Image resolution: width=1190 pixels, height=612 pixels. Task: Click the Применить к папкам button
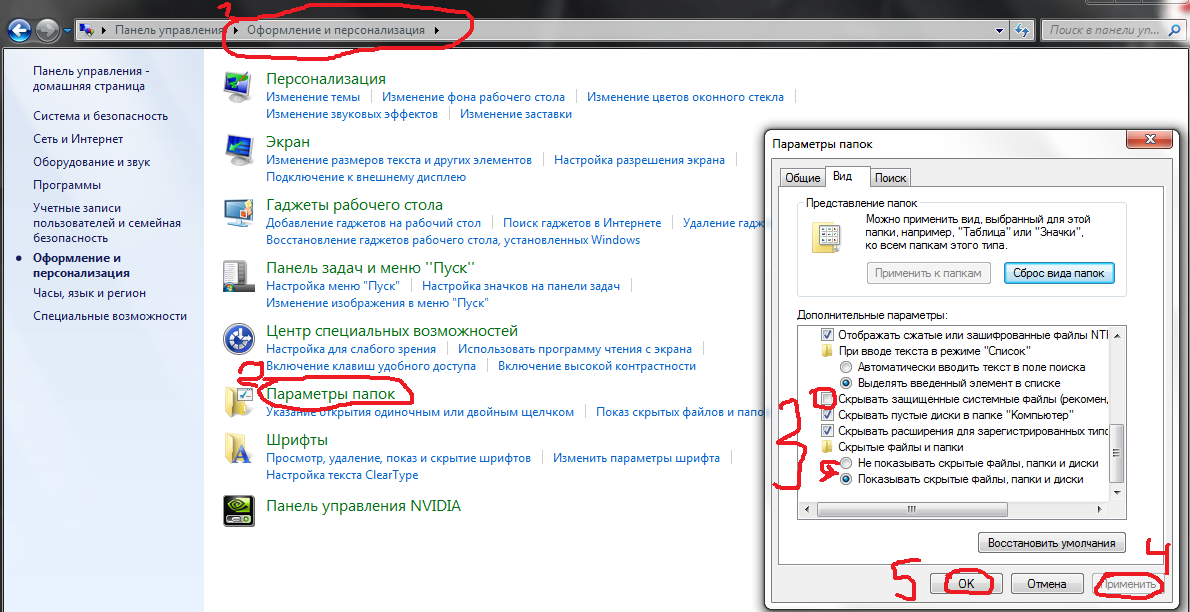929,273
